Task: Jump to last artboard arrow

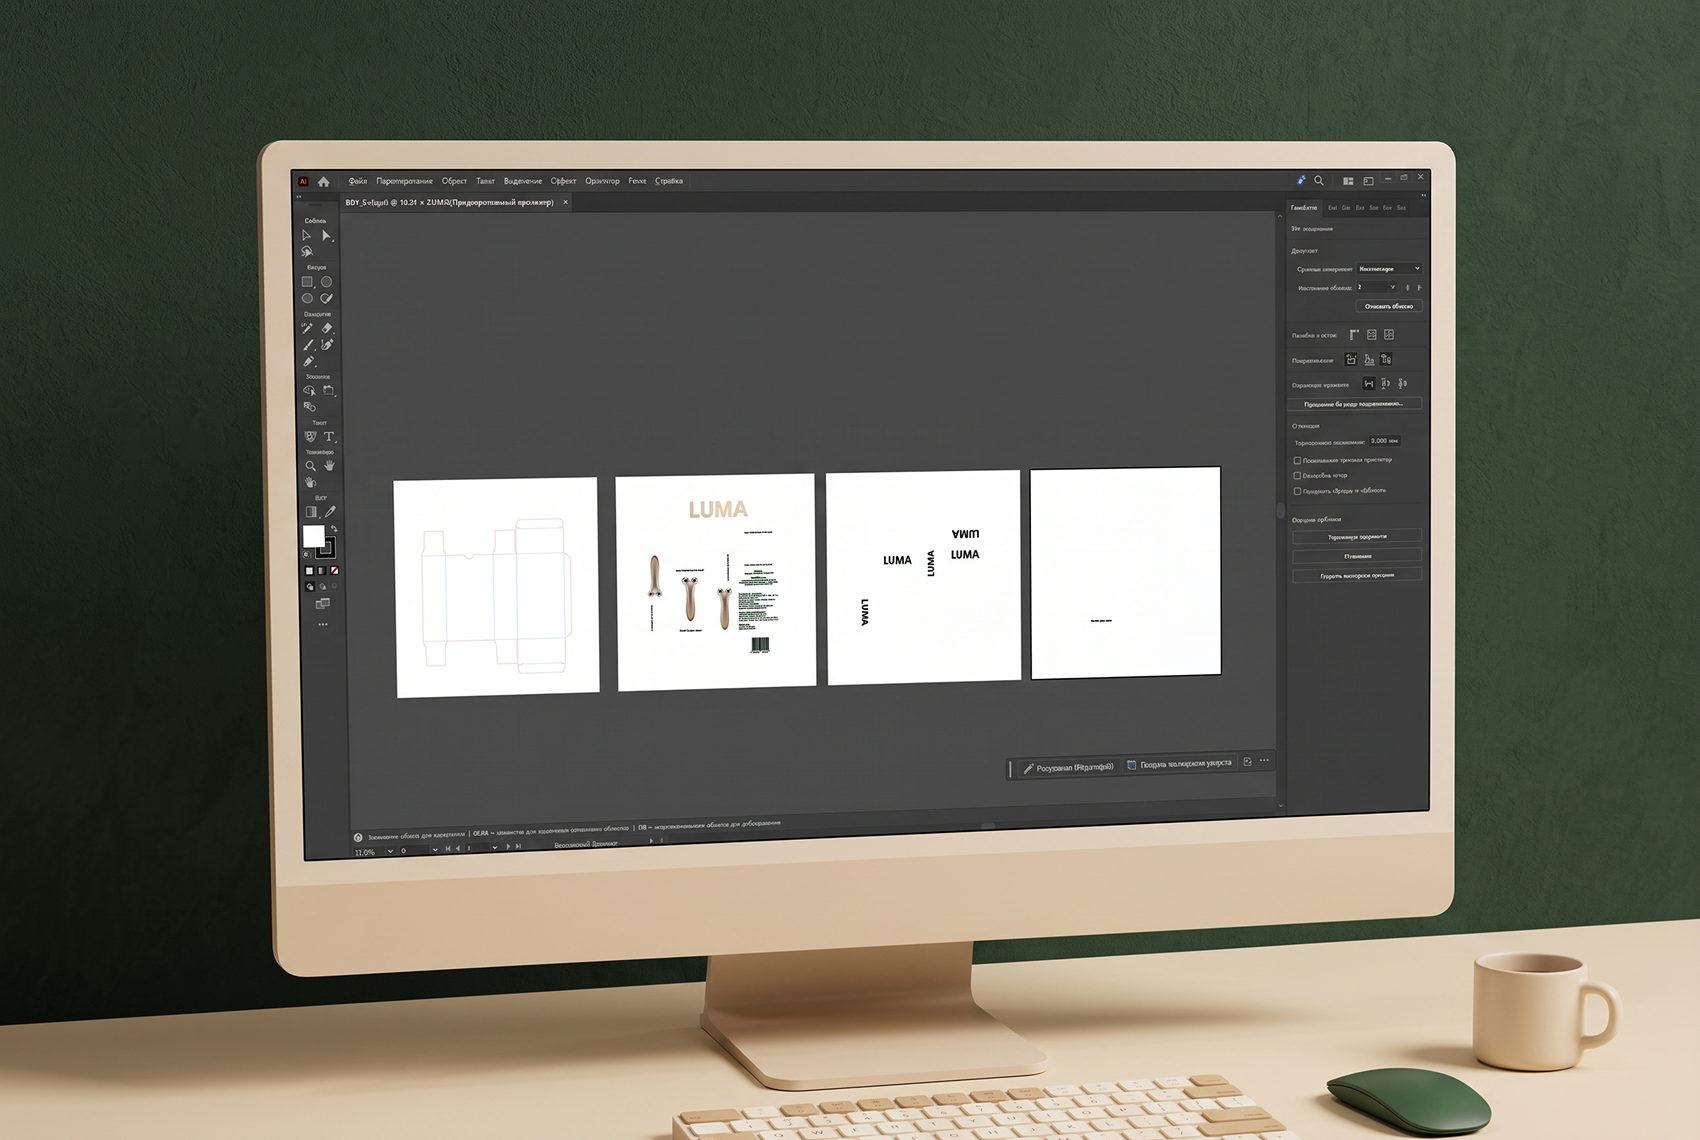Action: (518, 846)
